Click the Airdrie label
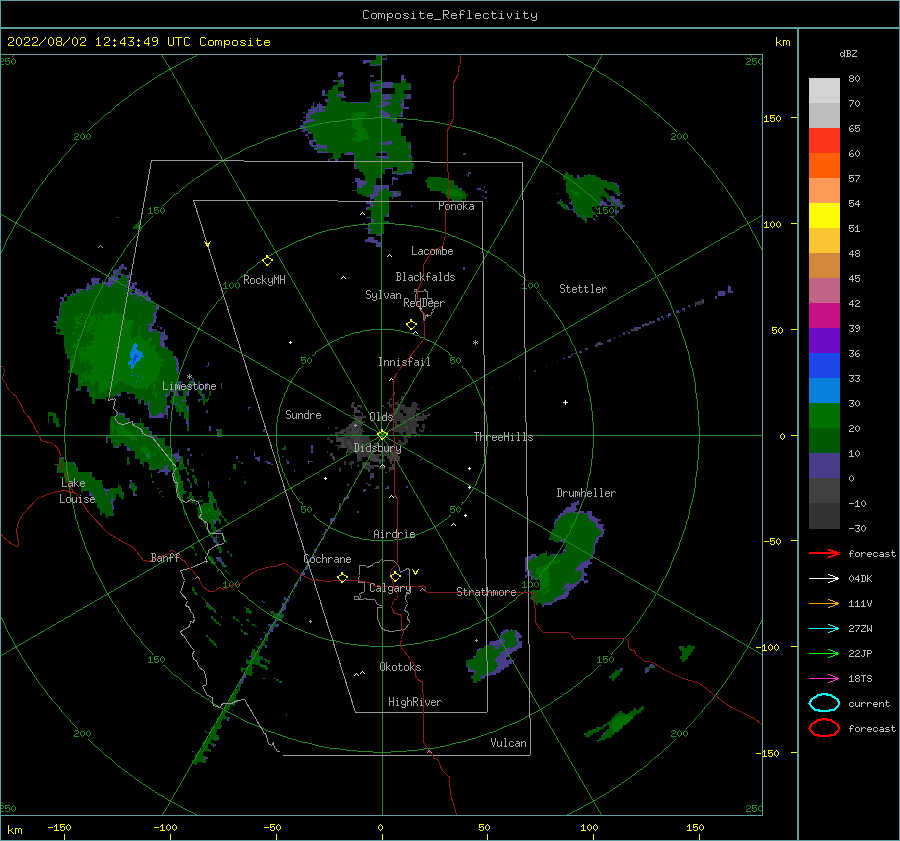The width and height of the screenshot is (900, 841). [394, 534]
